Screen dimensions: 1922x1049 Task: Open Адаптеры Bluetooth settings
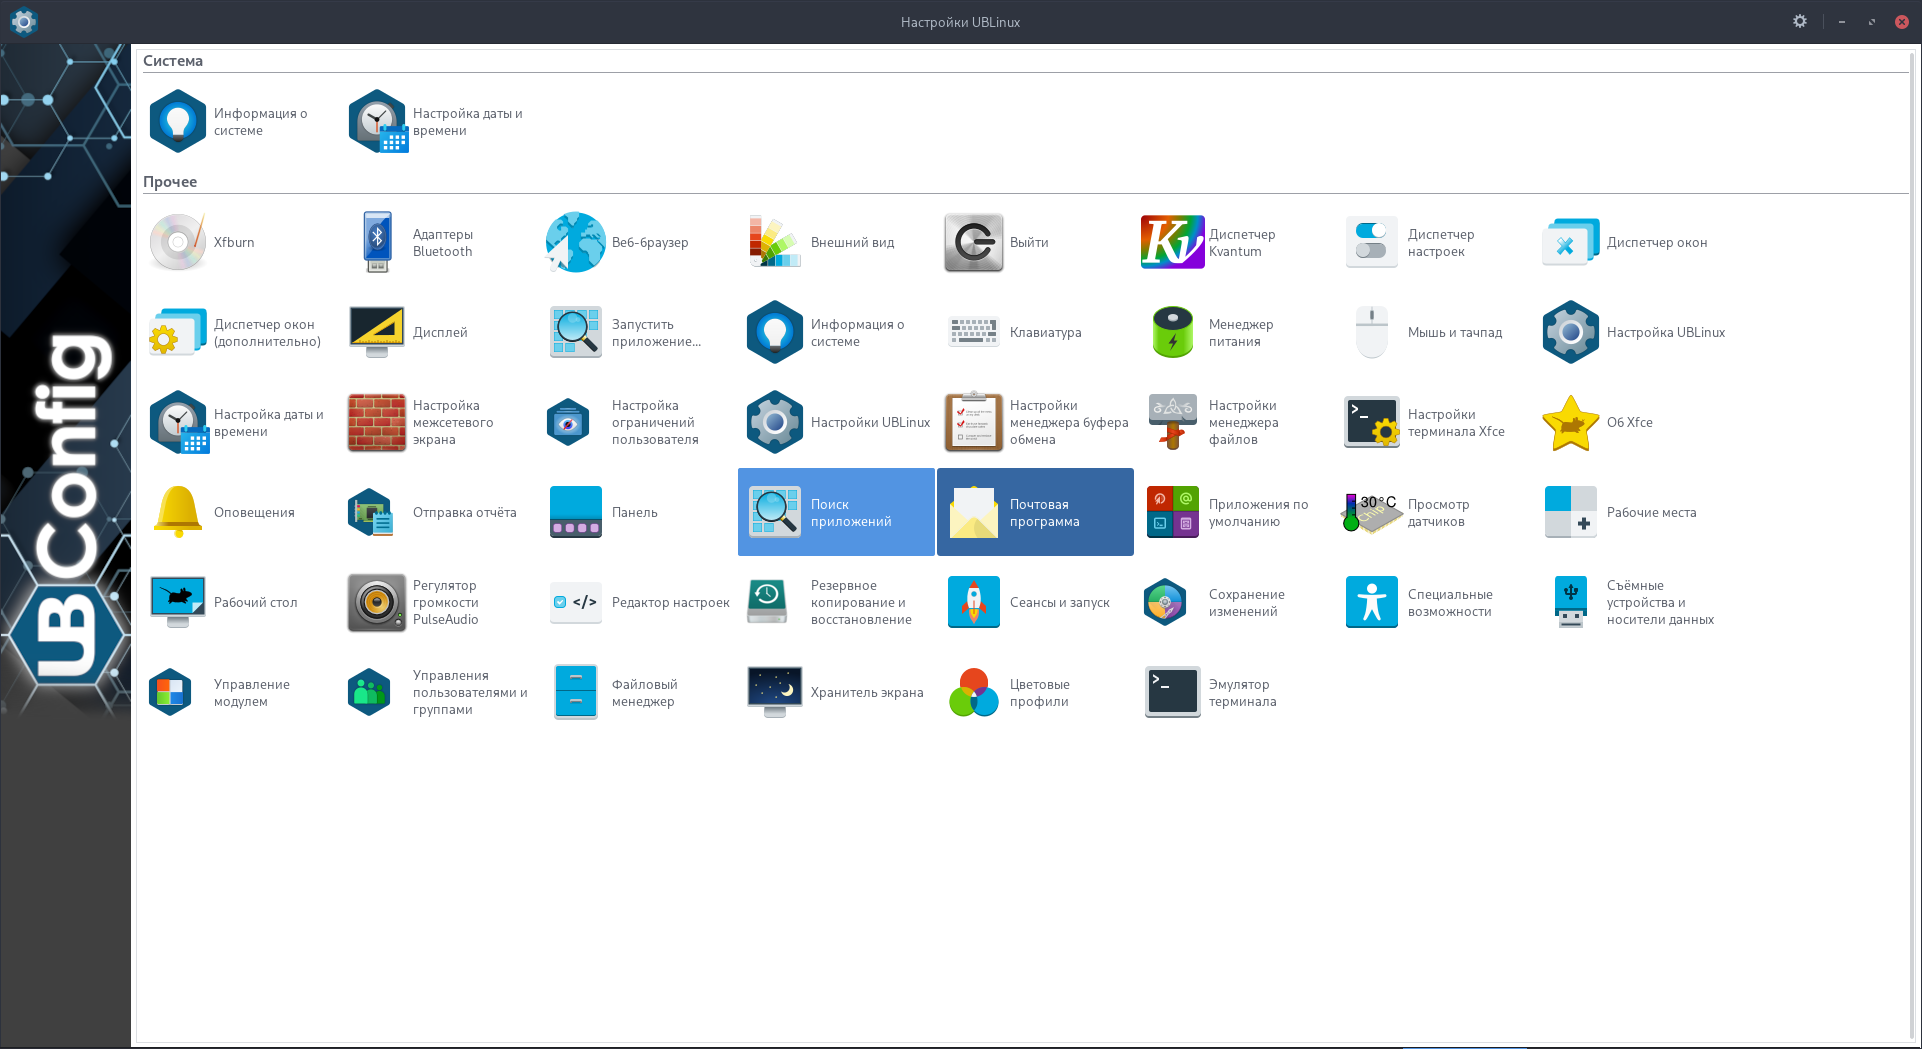click(437, 242)
